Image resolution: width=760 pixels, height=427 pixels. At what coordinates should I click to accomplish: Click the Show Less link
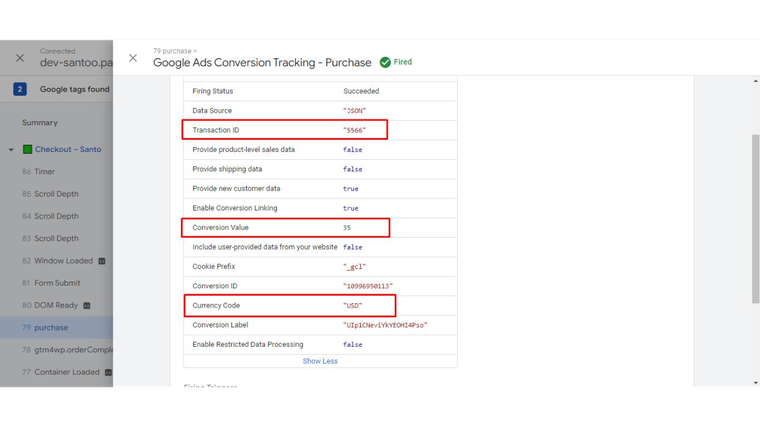pos(320,361)
